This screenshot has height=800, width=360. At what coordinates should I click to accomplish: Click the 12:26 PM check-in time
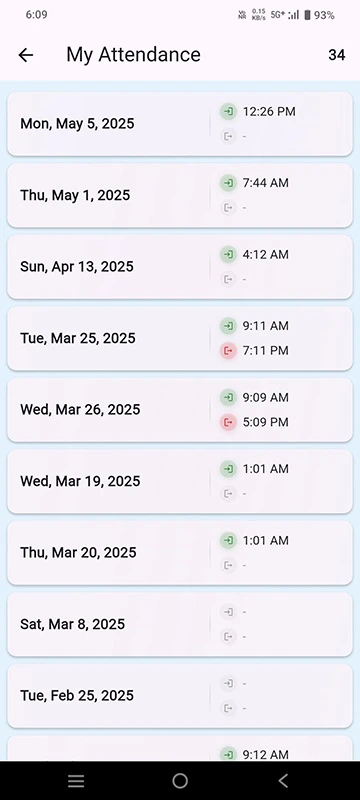tap(269, 111)
